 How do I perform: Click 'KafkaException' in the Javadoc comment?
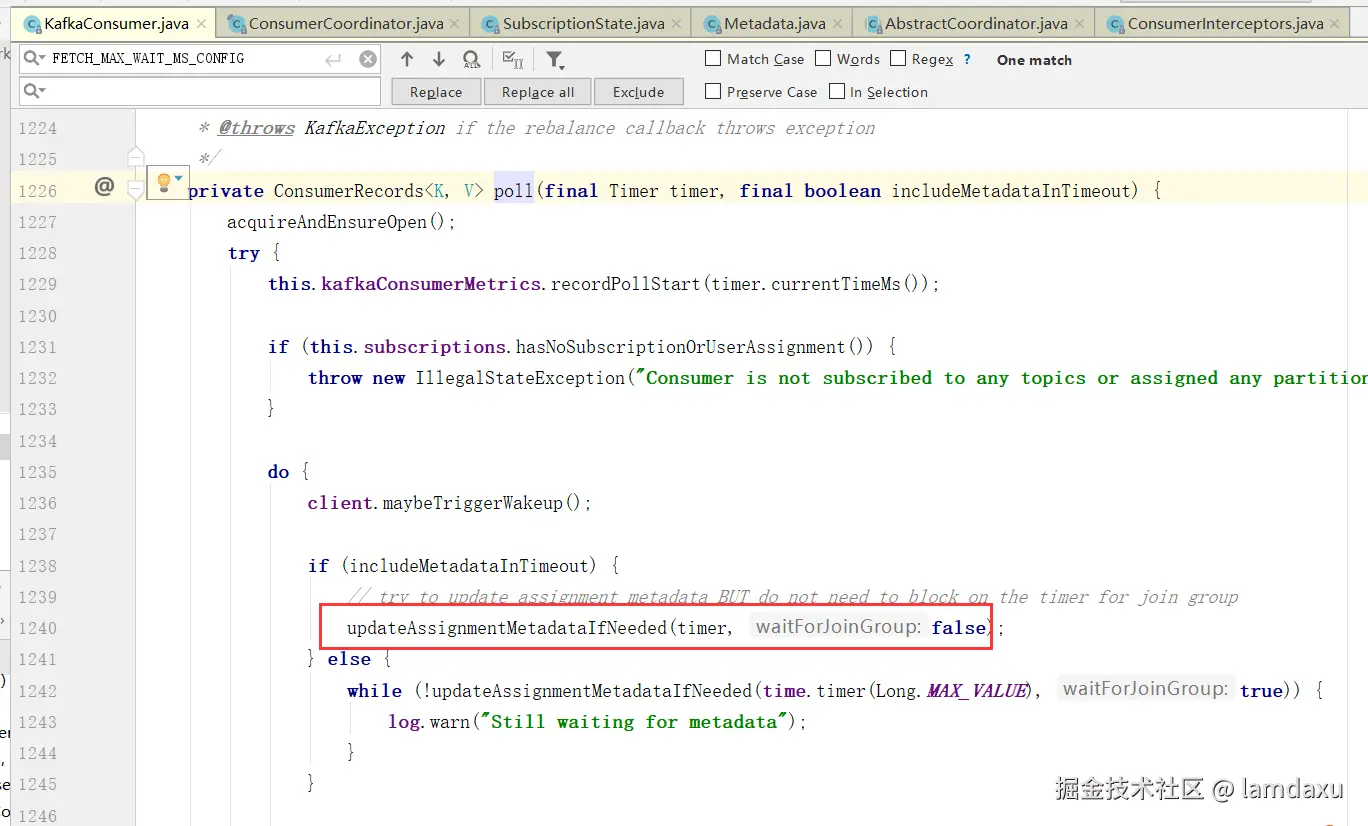[x=375, y=128]
